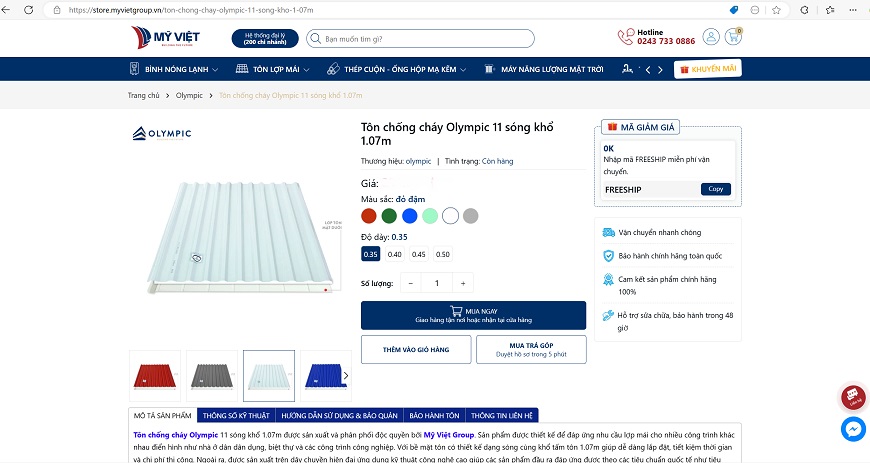Open the user account icon
The image size is (870, 463).
[711, 37]
